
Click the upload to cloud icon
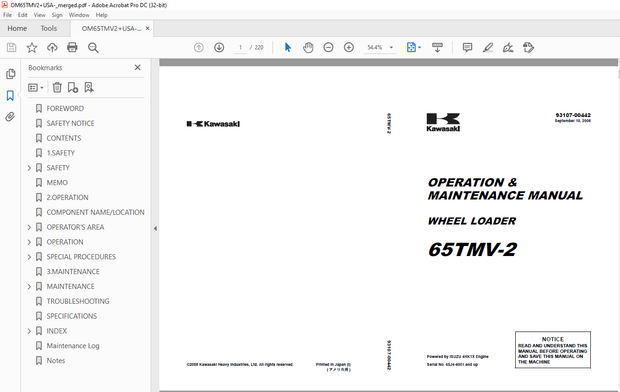click(52, 48)
